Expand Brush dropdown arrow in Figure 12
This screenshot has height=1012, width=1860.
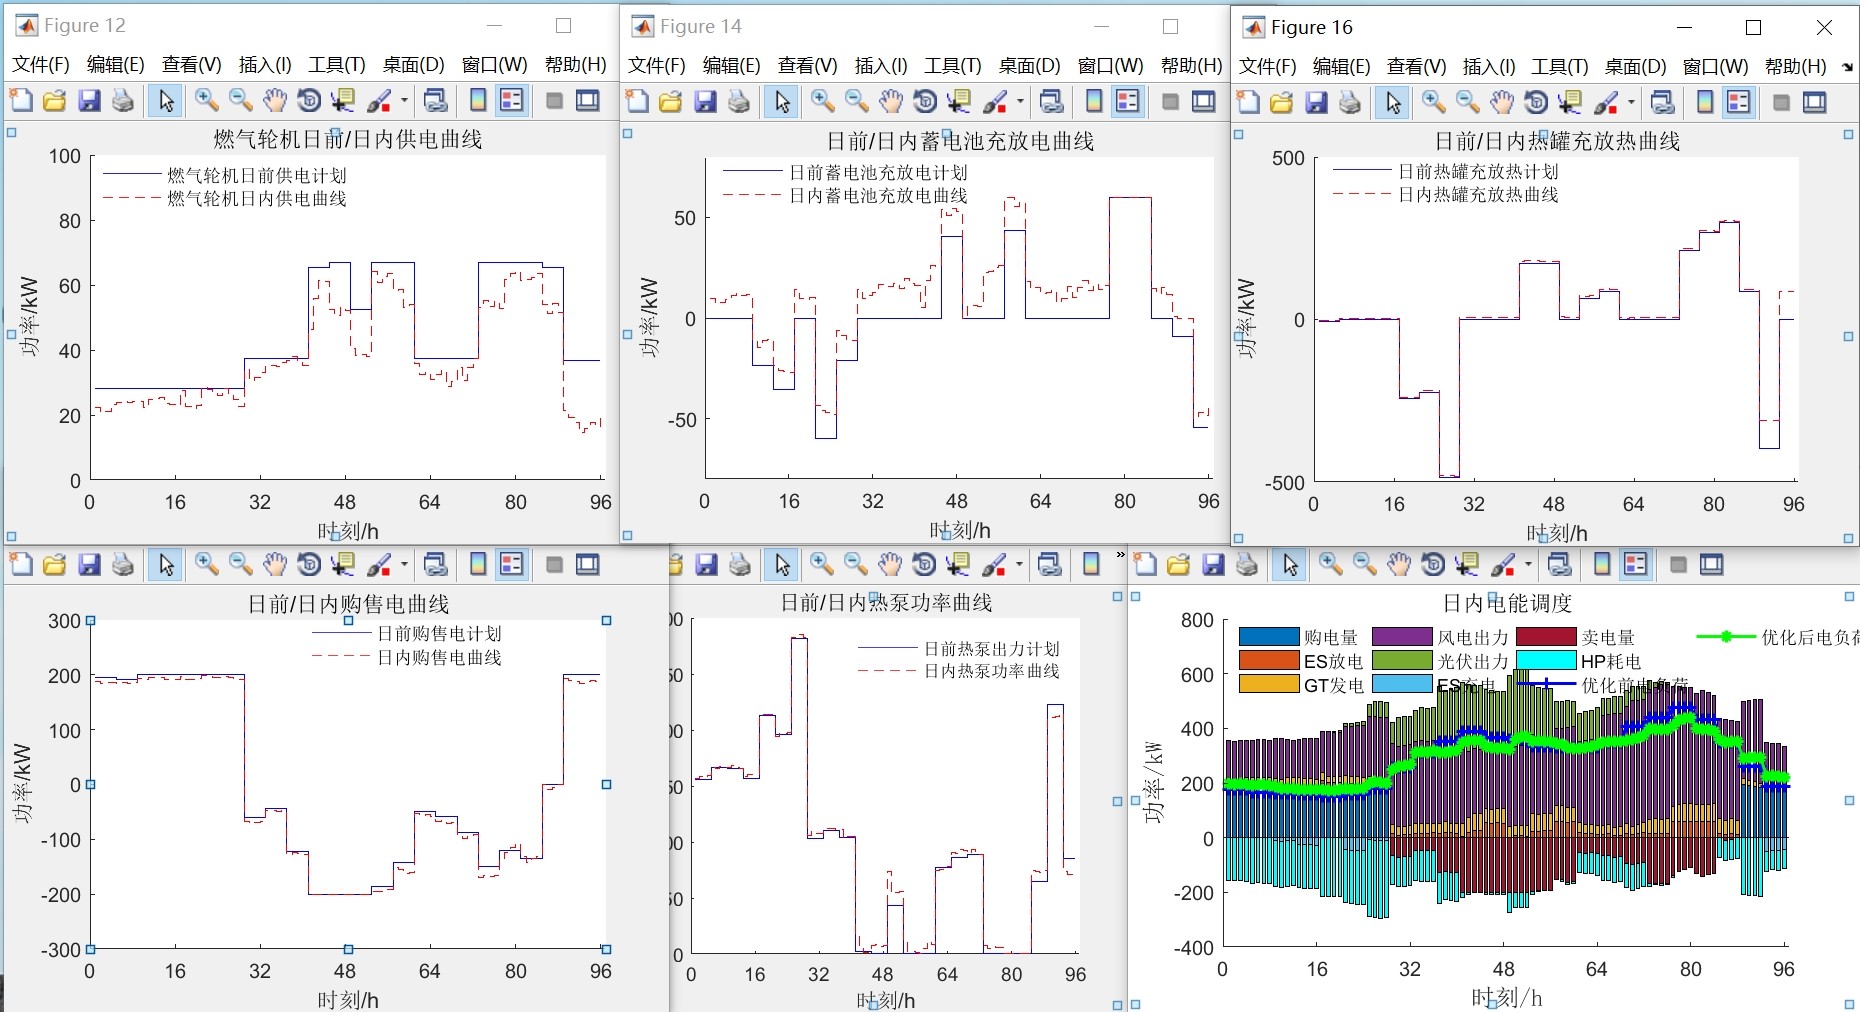pyautogui.click(x=403, y=100)
